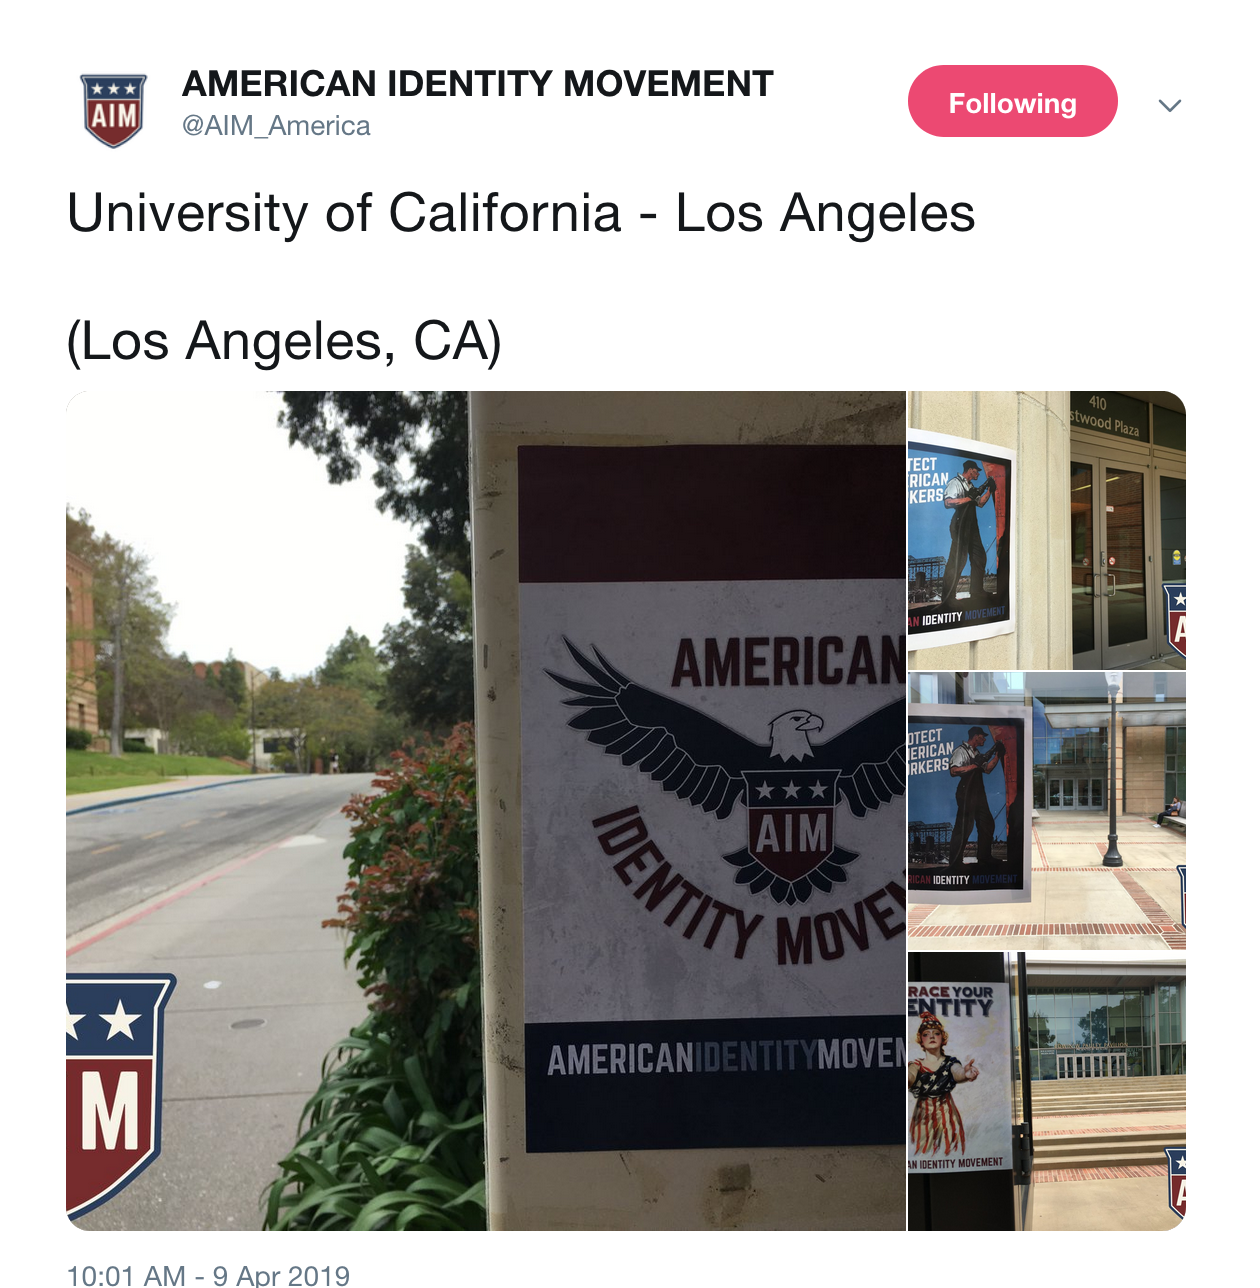The image size is (1260, 1288).
Task: Click the welder worker poster in top-right photo
Action: (x=960, y=541)
